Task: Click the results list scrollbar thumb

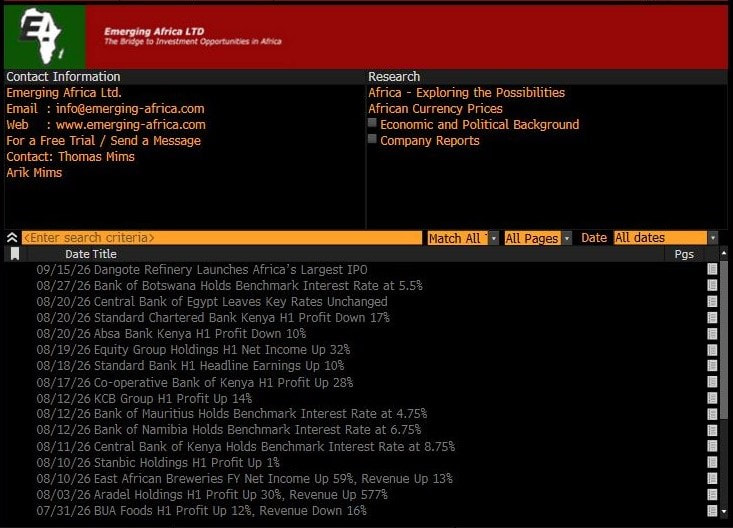Action: pyautogui.click(x=724, y=340)
